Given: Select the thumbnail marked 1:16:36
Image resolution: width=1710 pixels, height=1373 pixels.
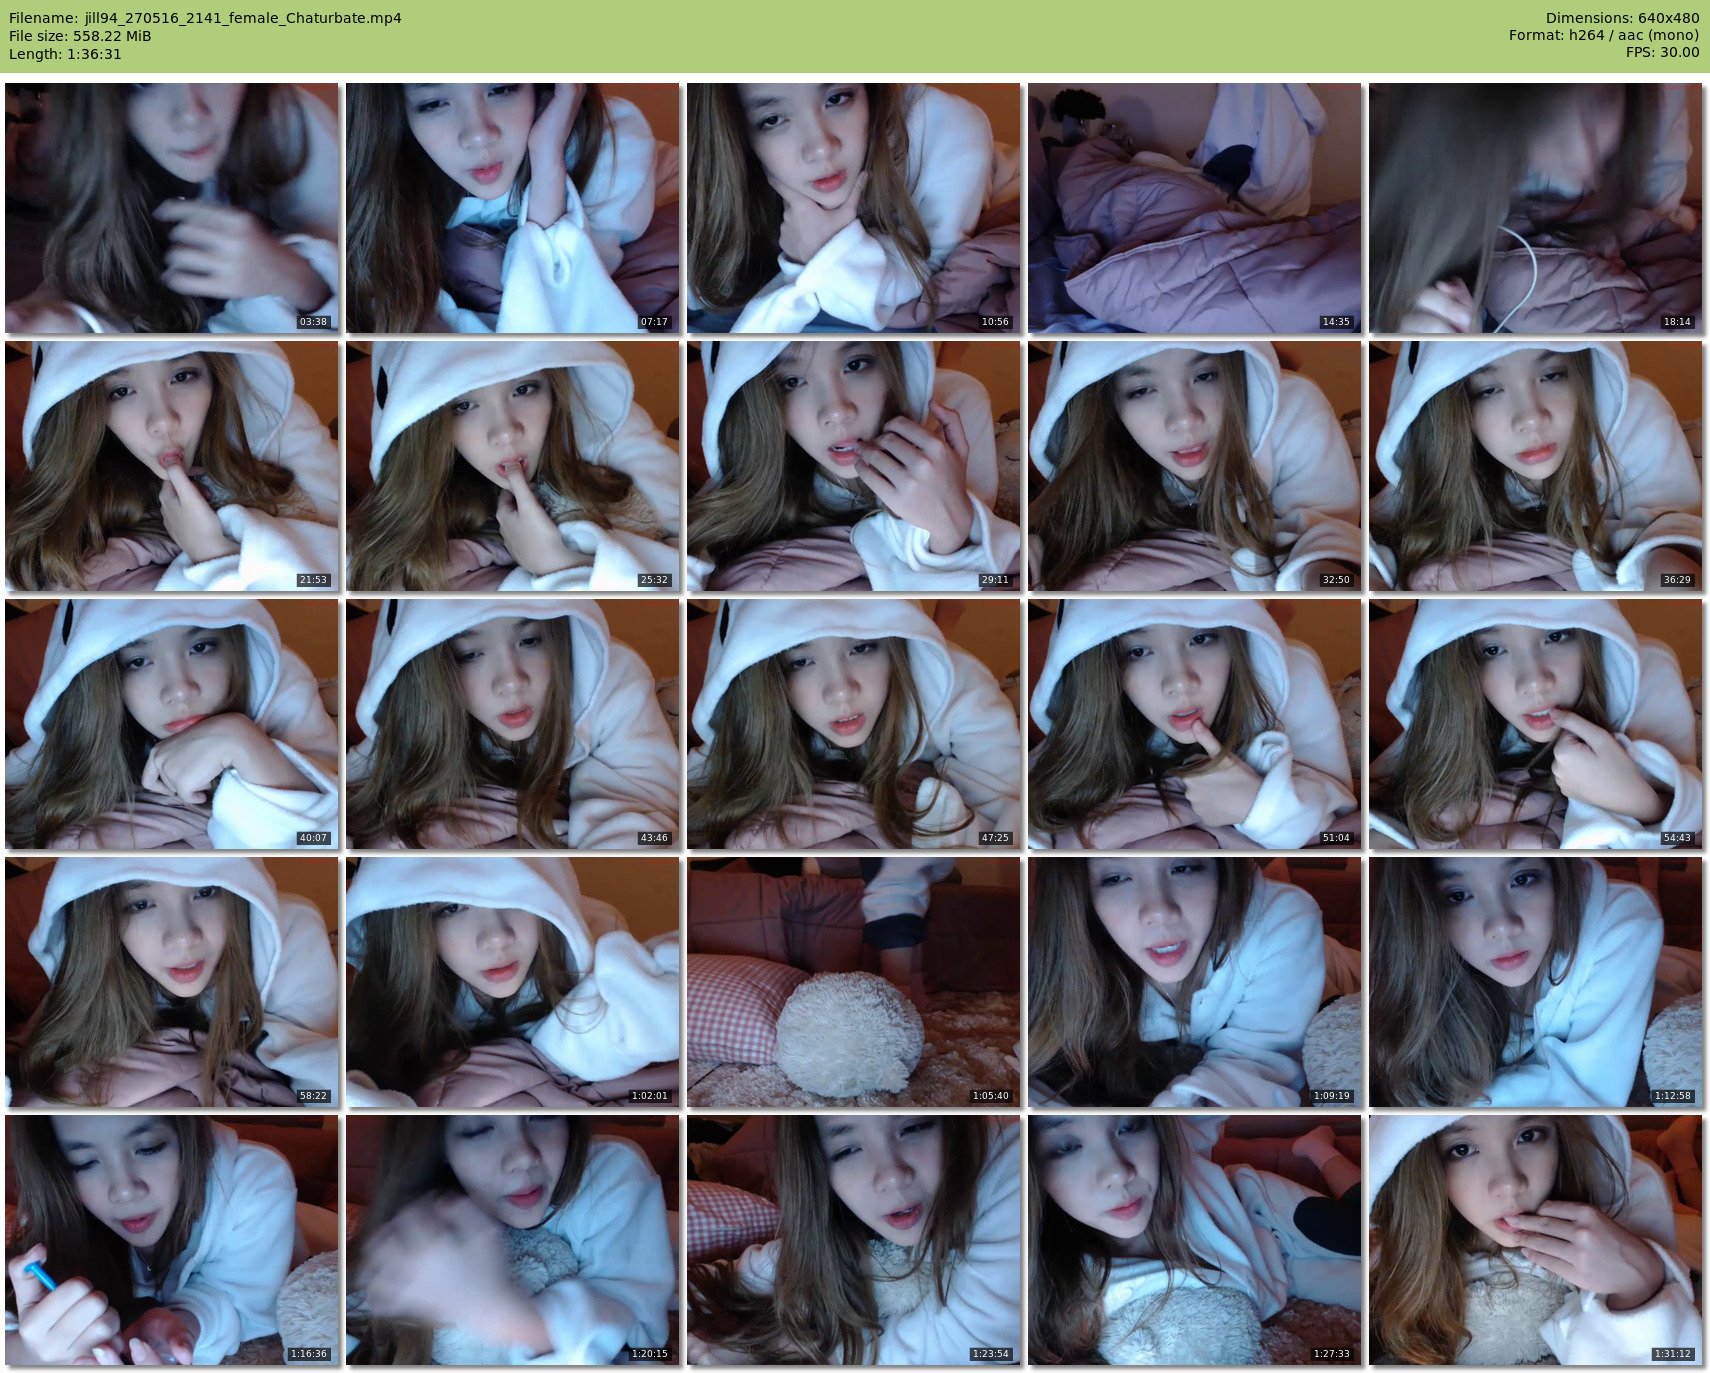Looking at the screenshot, I should (172, 1240).
